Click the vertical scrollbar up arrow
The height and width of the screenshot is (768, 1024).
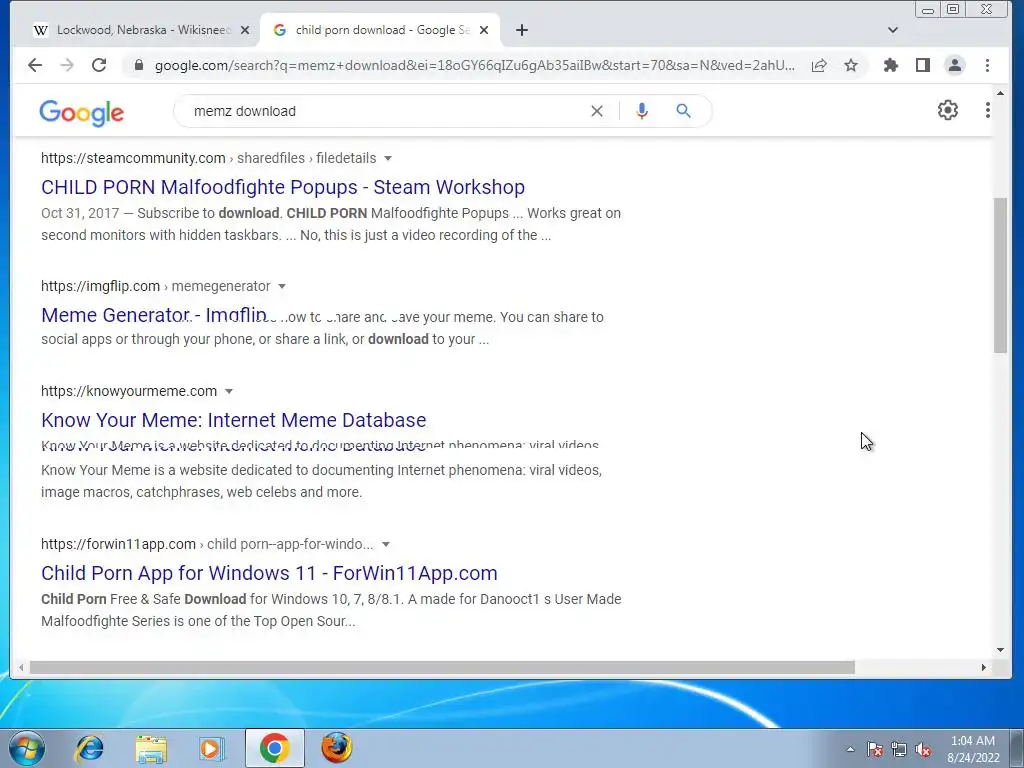pos(1000,94)
